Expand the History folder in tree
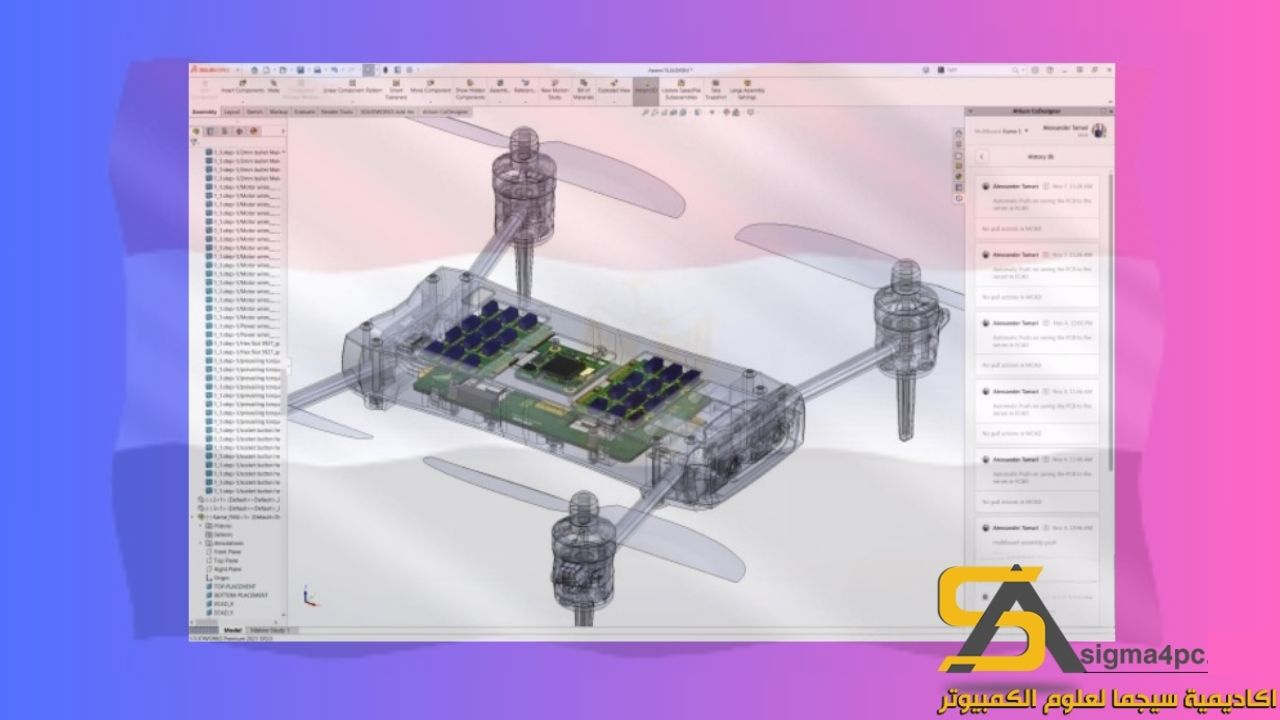 pyautogui.click(x=202, y=526)
